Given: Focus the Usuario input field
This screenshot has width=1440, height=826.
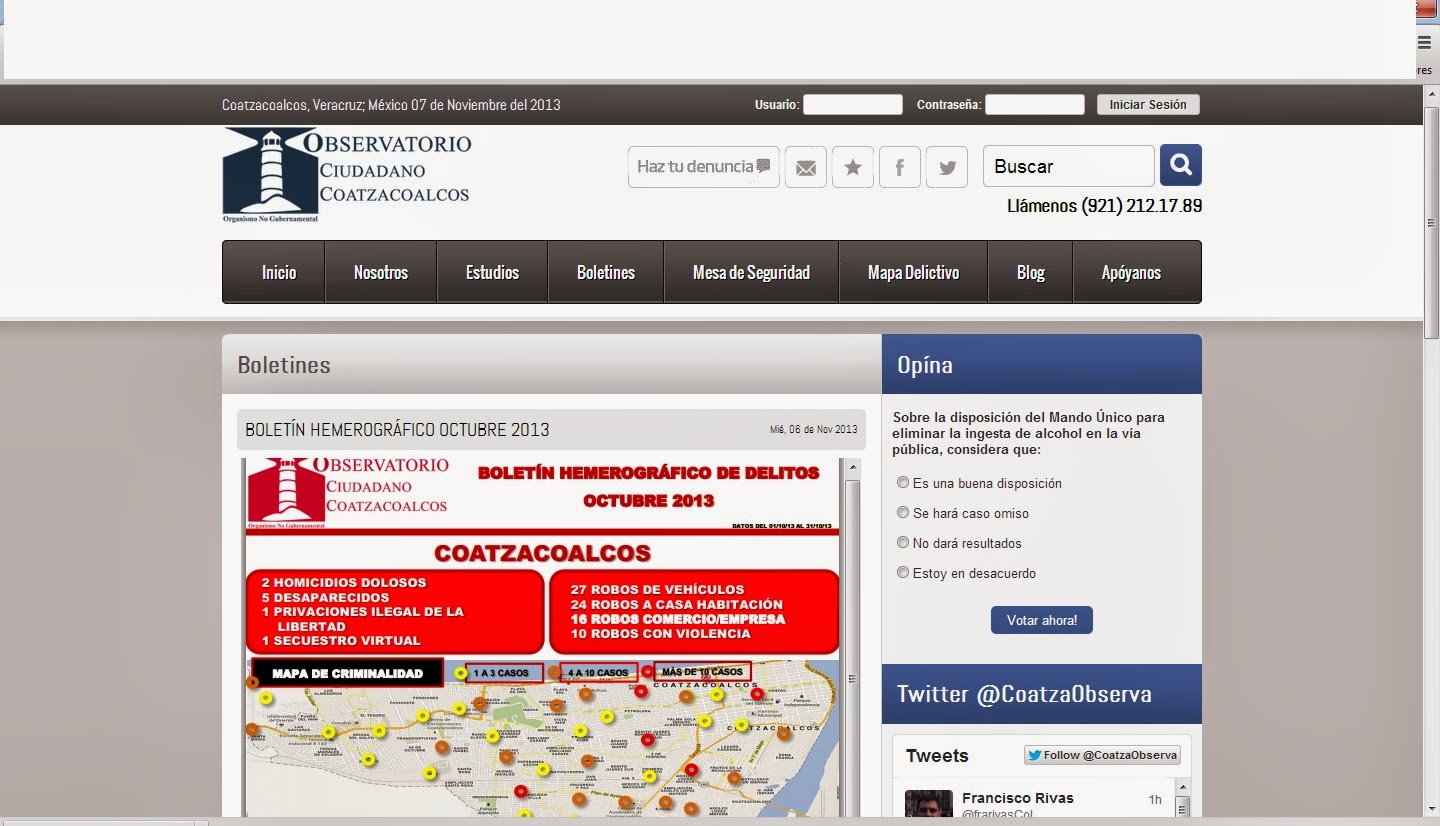Looking at the screenshot, I should (852, 105).
